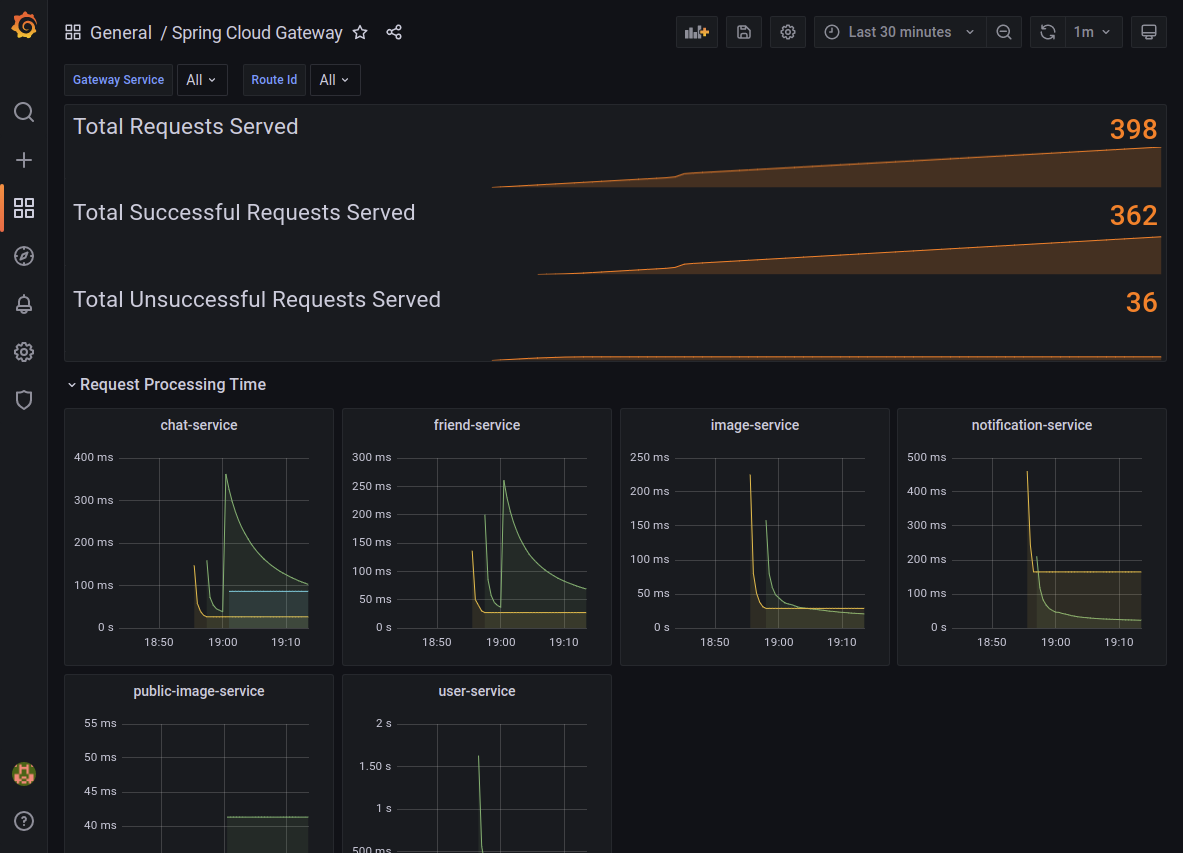Screen dimensions: 1183x853
Task: Click the yellow spike in notification-service graph
Action: (1028, 474)
